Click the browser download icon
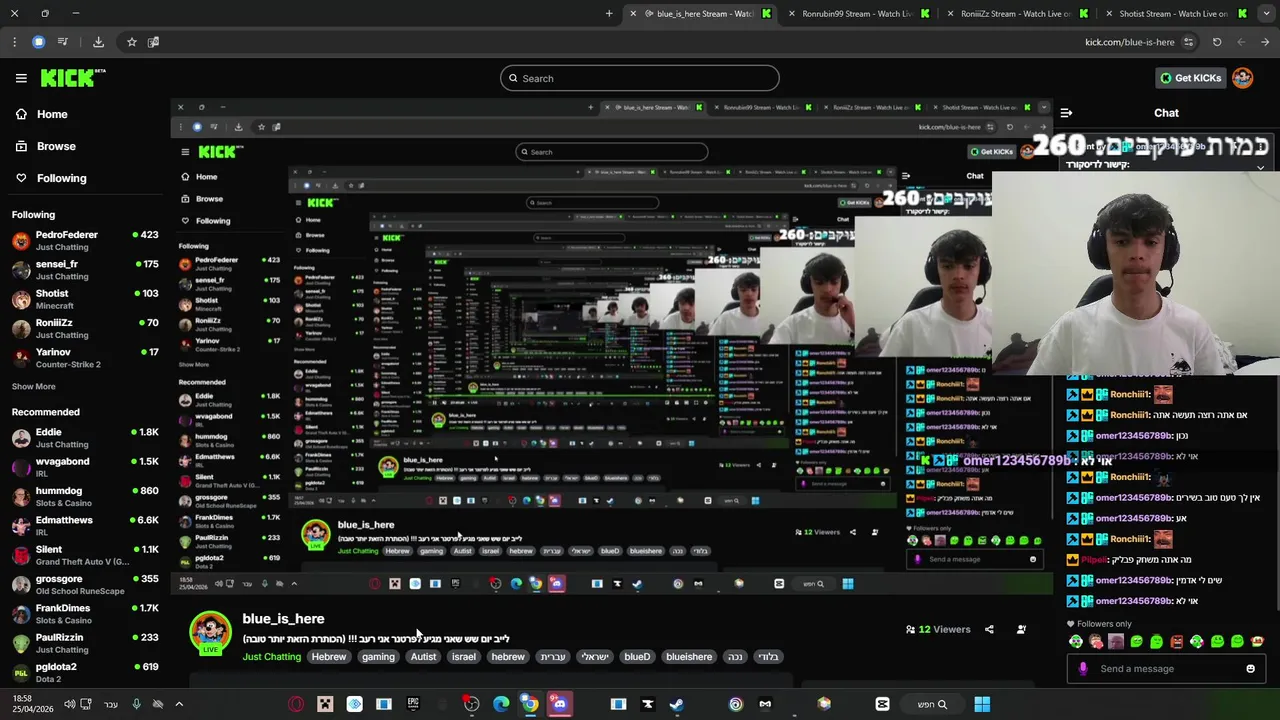The height and width of the screenshot is (720, 1280). click(x=98, y=42)
